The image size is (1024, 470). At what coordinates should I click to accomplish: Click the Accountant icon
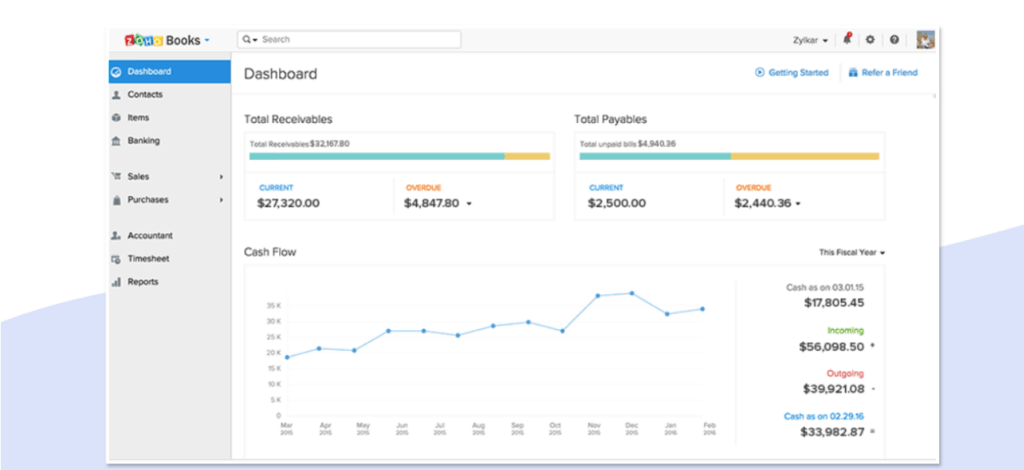tap(116, 236)
